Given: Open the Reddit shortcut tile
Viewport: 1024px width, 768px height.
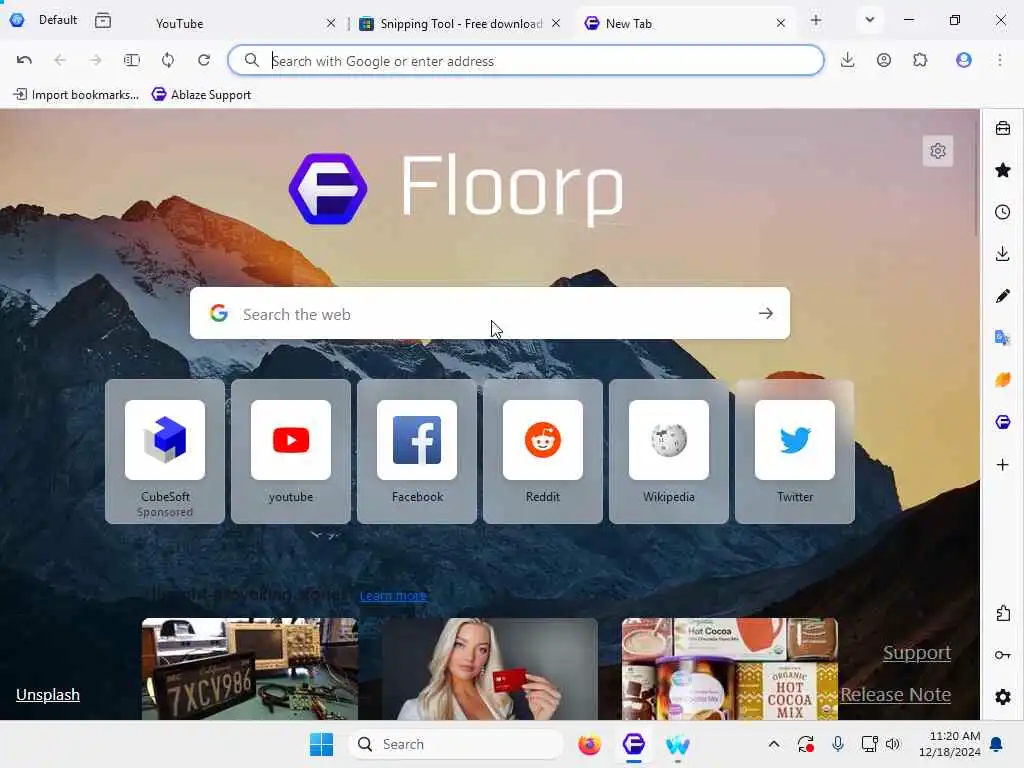Looking at the screenshot, I should click(543, 451).
